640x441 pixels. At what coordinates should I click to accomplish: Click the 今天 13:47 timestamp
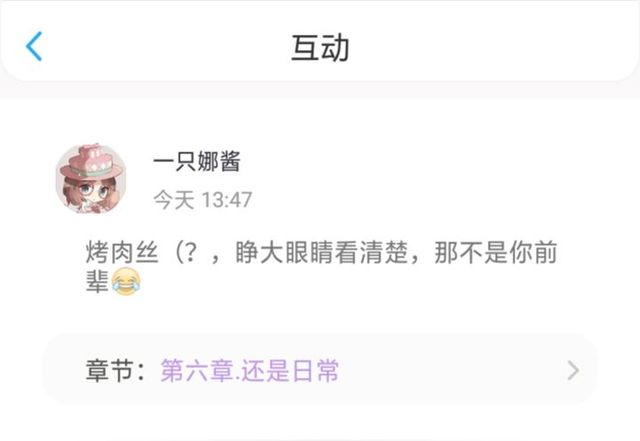pyautogui.click(x=202, y=200)
